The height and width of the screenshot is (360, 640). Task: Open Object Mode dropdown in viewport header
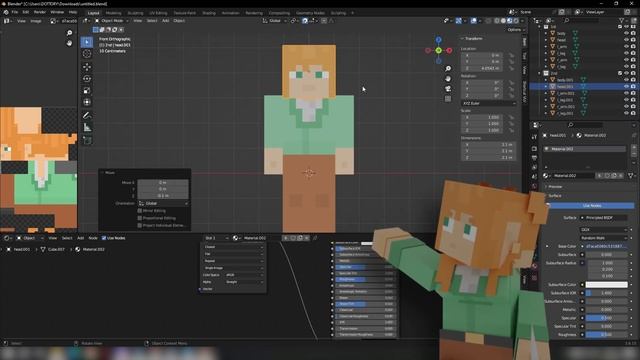pos(112,21)
